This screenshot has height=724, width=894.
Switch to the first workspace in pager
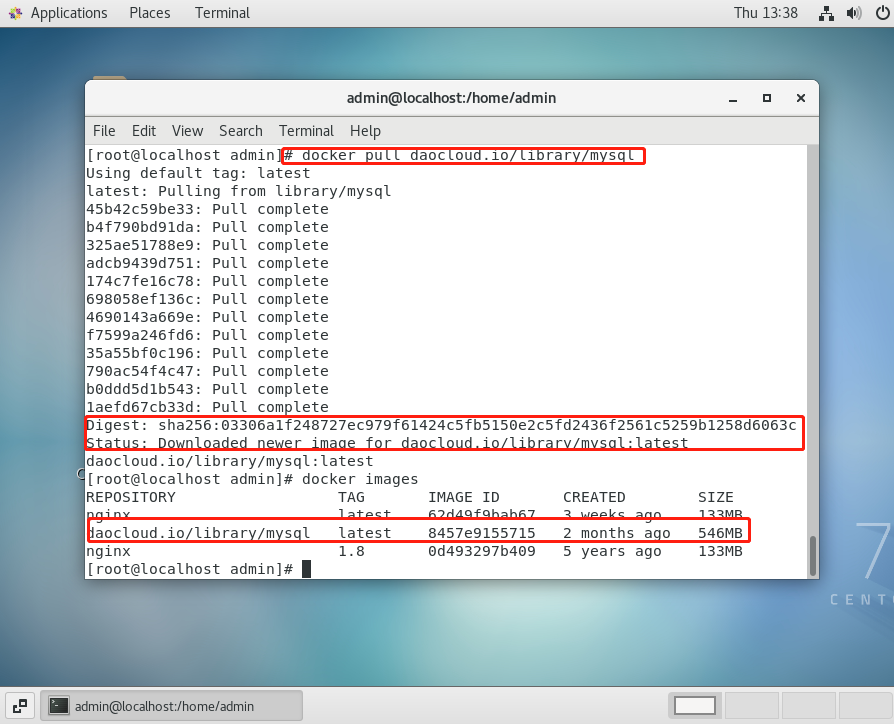[694, 706]
